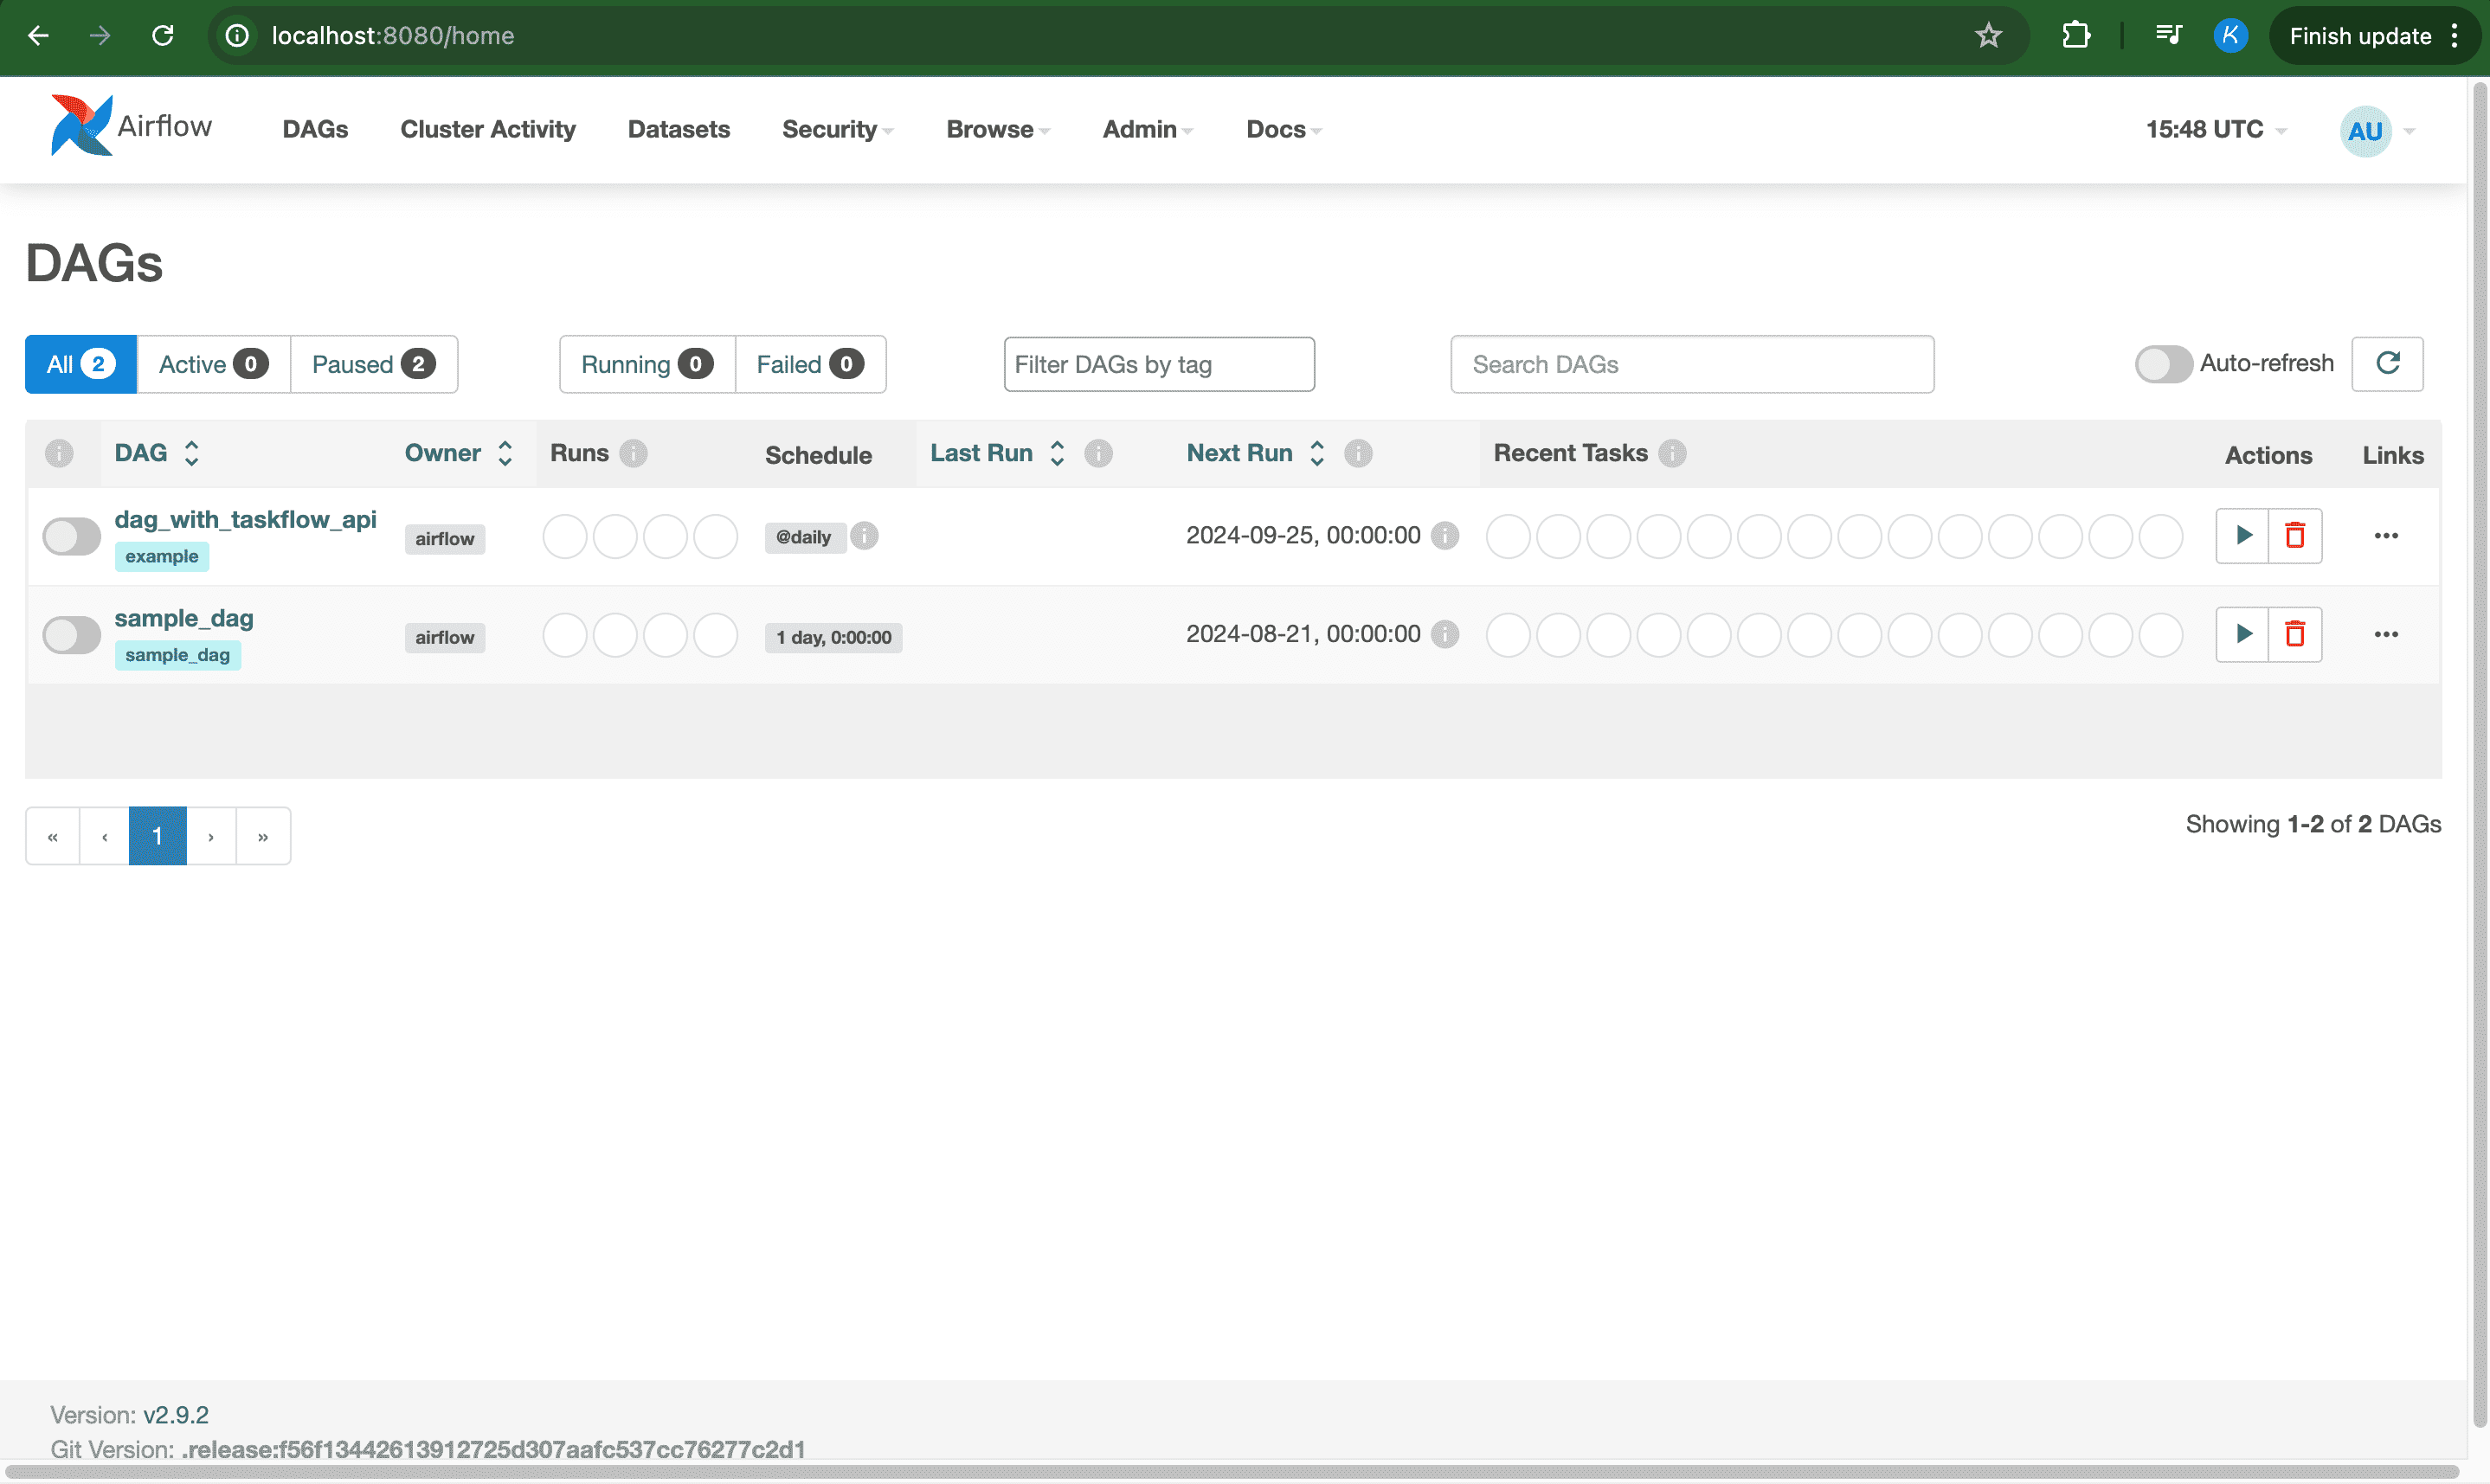Trigger the run button for dag_with_taskflow_api
2490x1484 pixels.
pyautogui.click(x=2242, y=534)
